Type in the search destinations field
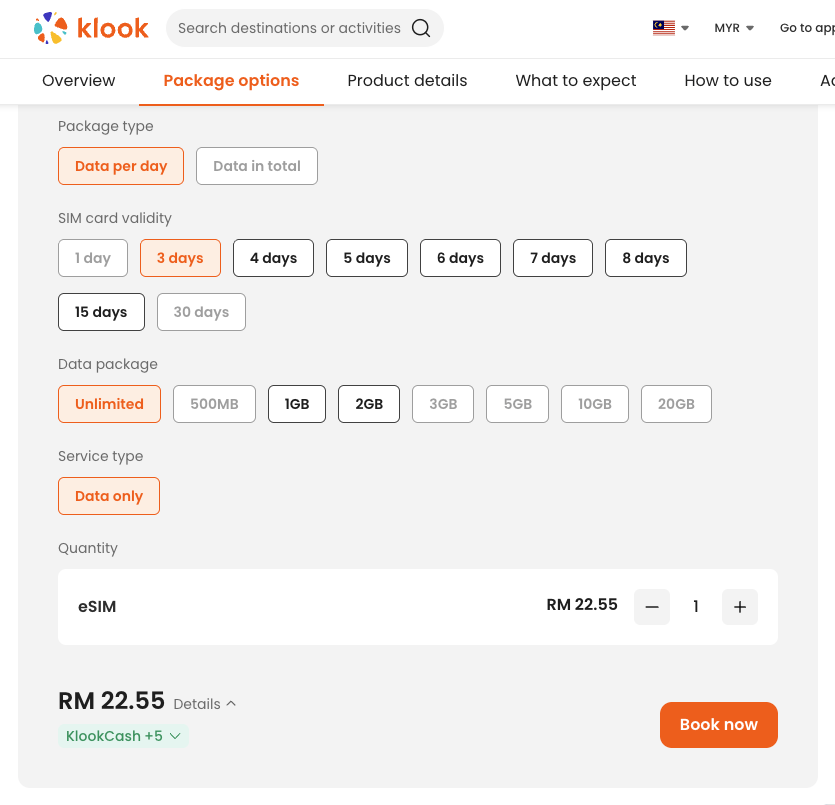Screen dimensions: 835x805 point(289,28)
